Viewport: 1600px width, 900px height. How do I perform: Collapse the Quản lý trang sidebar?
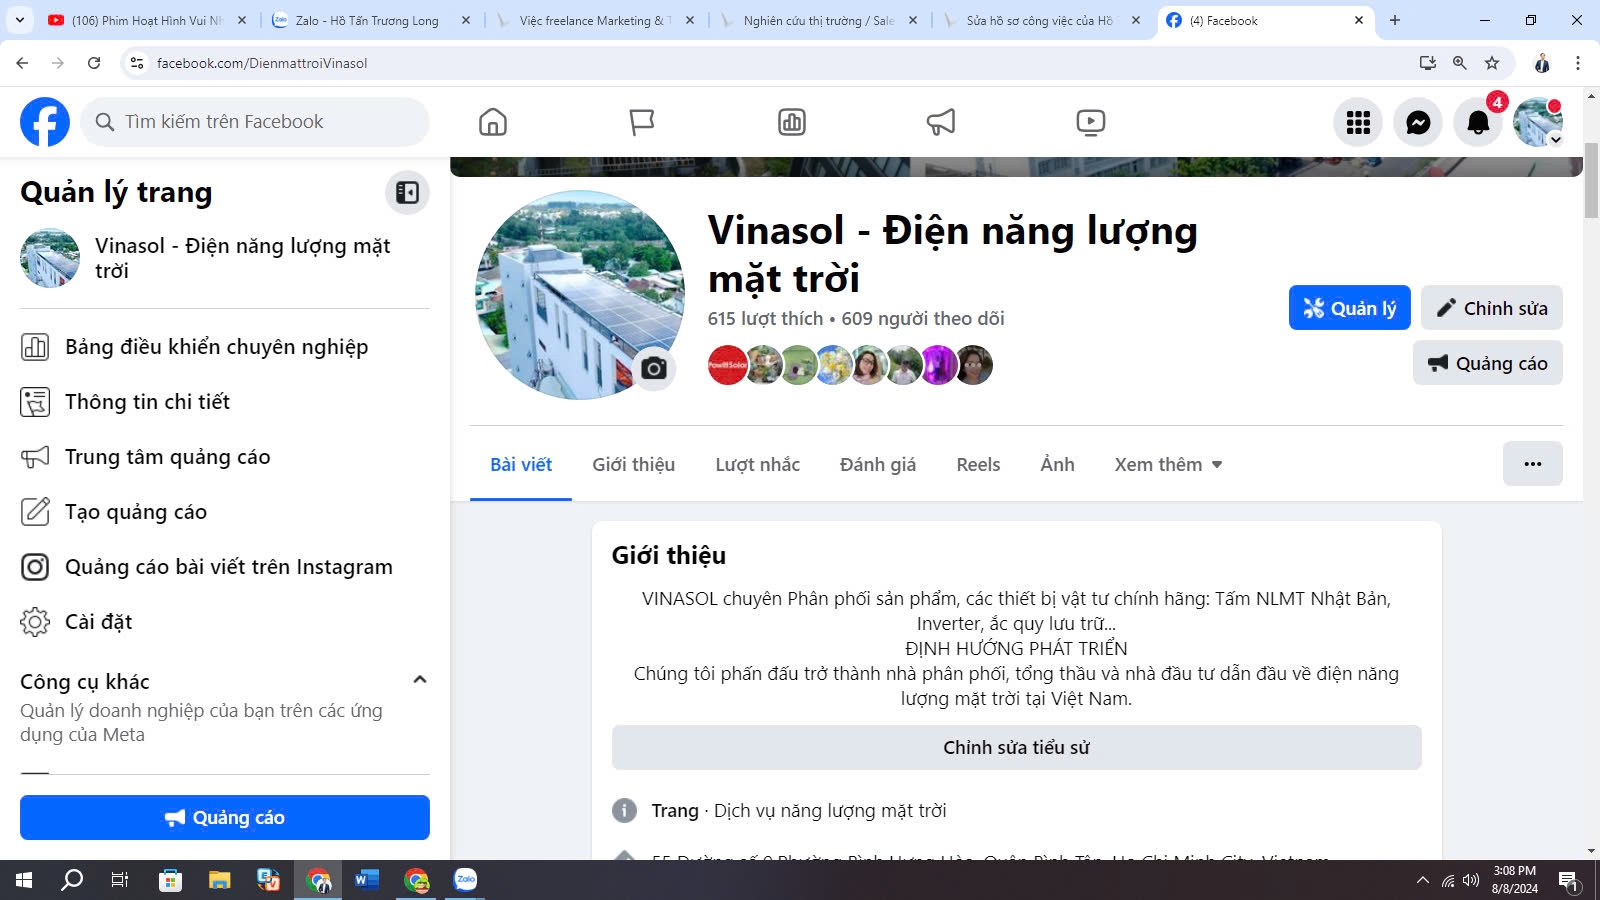point(407,192)
